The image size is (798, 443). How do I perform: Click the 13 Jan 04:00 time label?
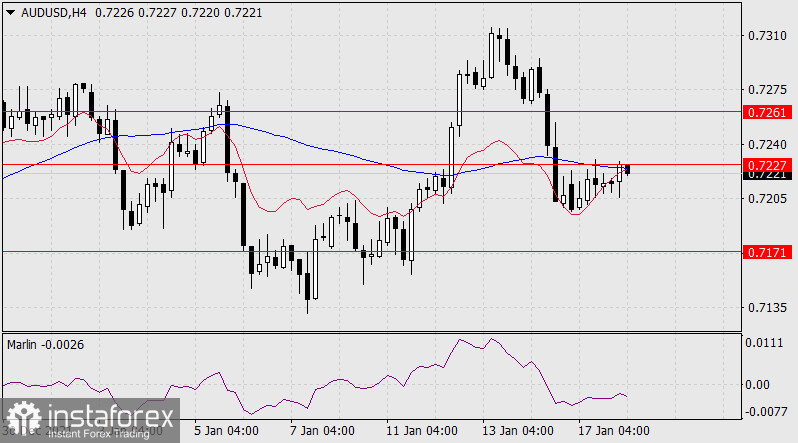point(518,431)
